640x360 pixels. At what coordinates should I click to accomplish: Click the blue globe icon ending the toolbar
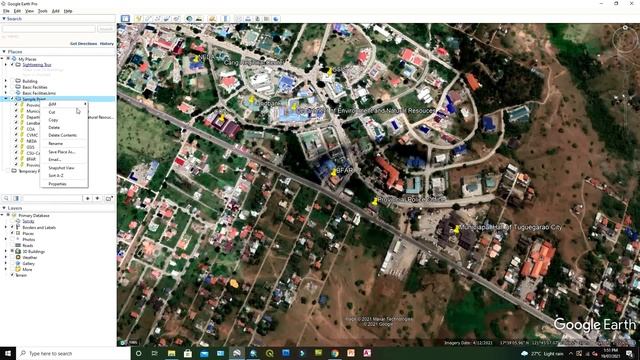(x=276, y=19)
